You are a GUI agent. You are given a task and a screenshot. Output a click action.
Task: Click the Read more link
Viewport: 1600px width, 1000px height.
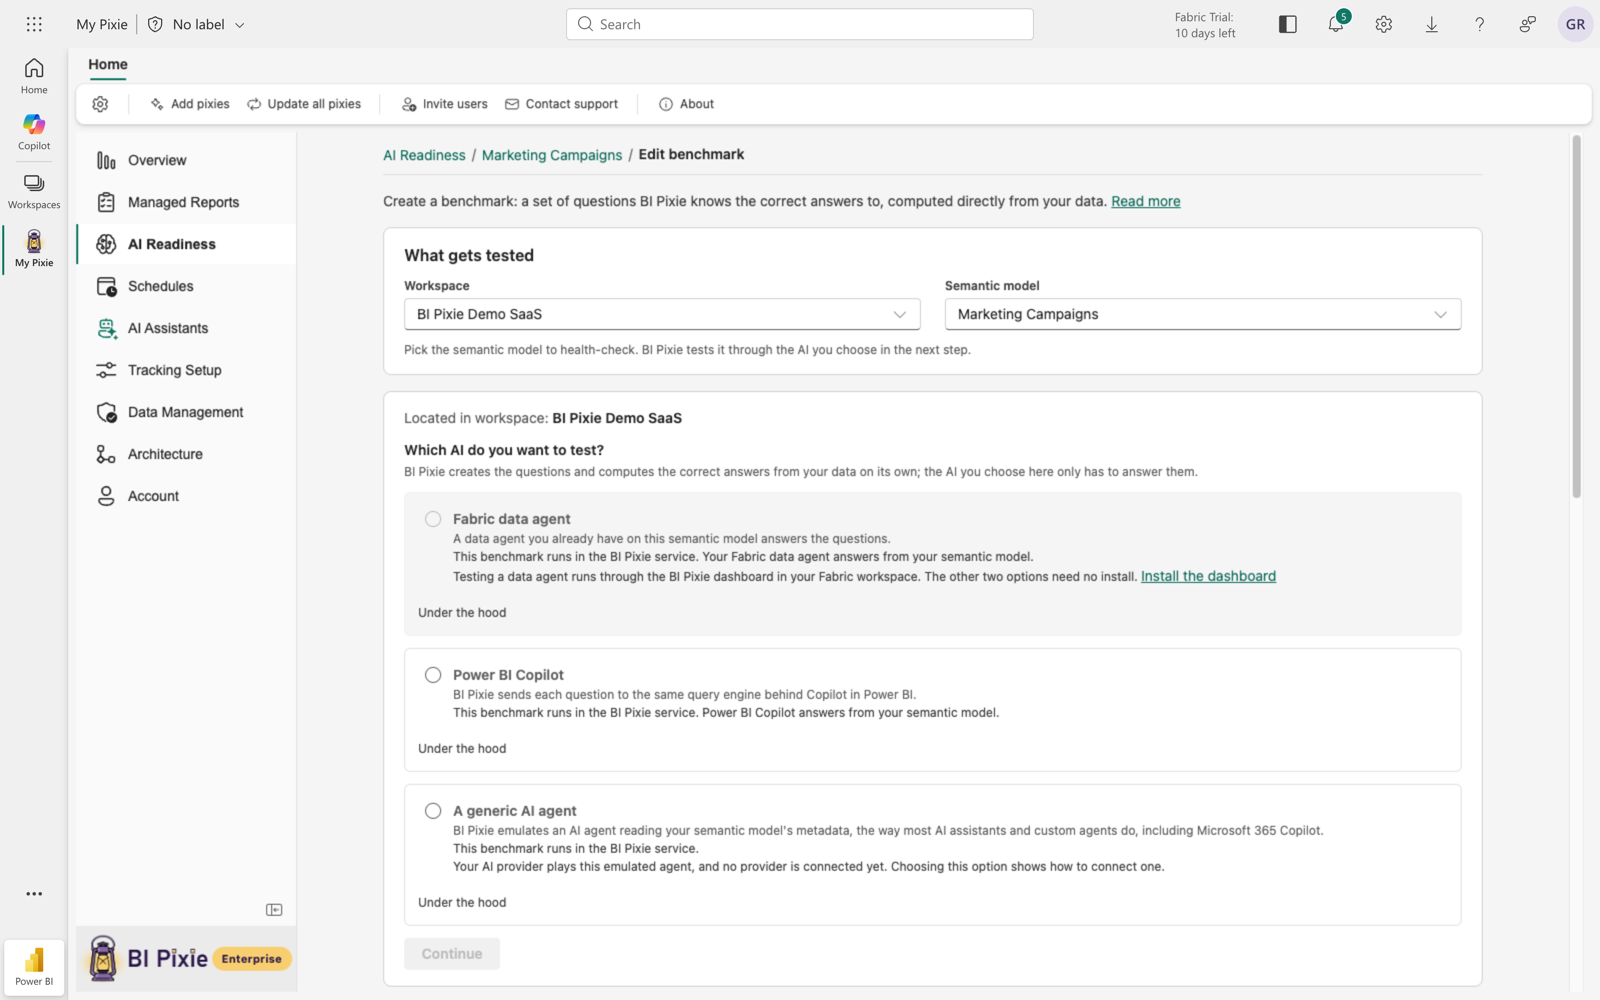[x=1146, y=201]
